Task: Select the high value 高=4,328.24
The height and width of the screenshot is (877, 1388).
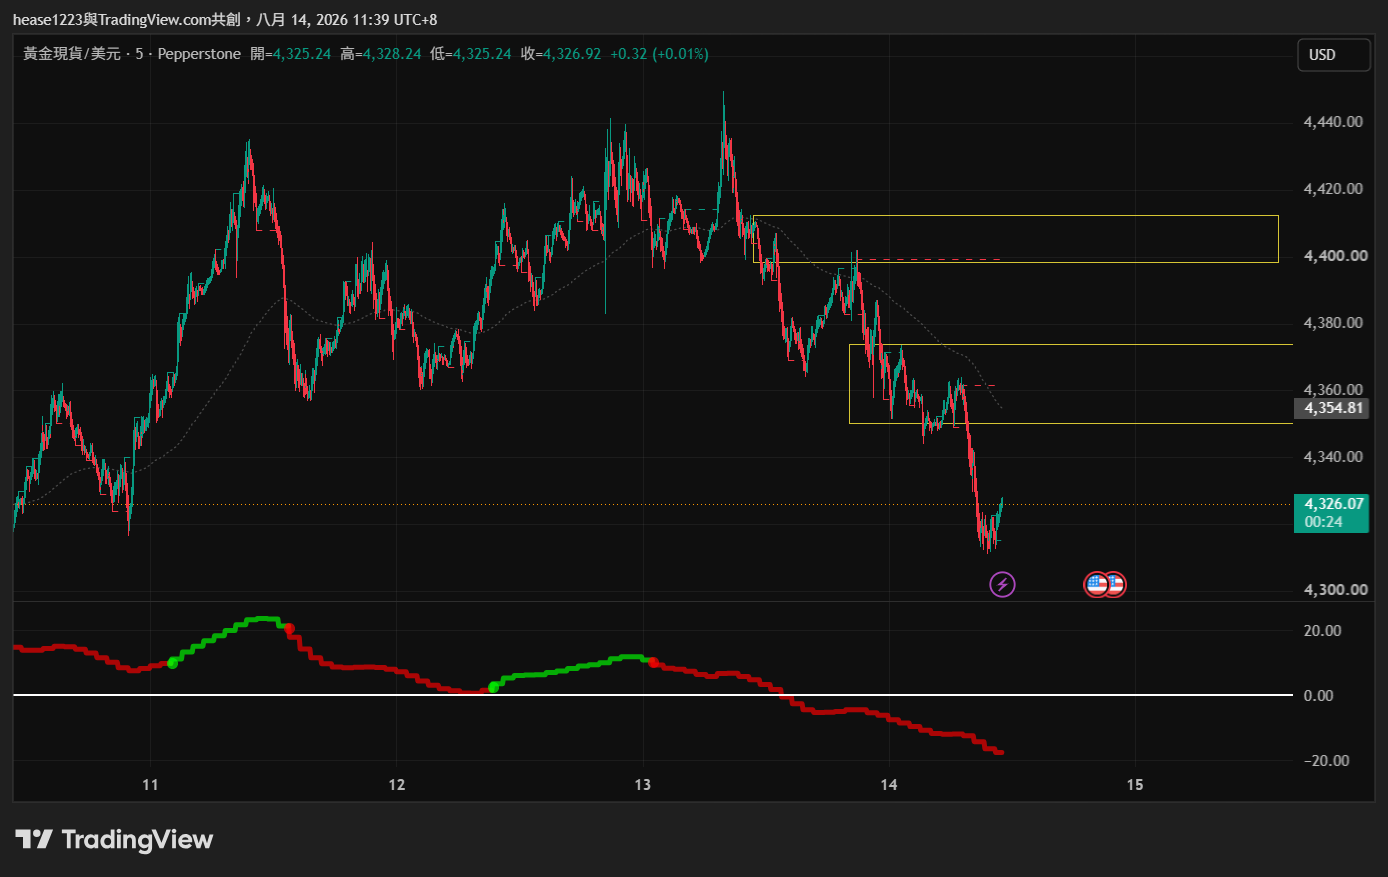Action: coord(381,54)
